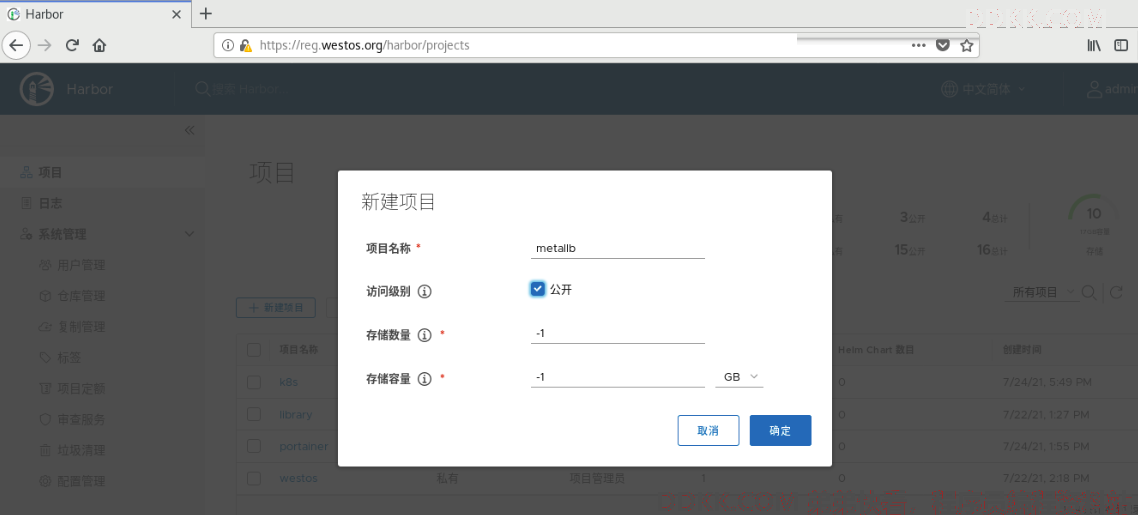The height and width of the screenshot is (515, 1138).
Task: Click the 确定 button
Action: pyautogui.click(x=780, y=430)
